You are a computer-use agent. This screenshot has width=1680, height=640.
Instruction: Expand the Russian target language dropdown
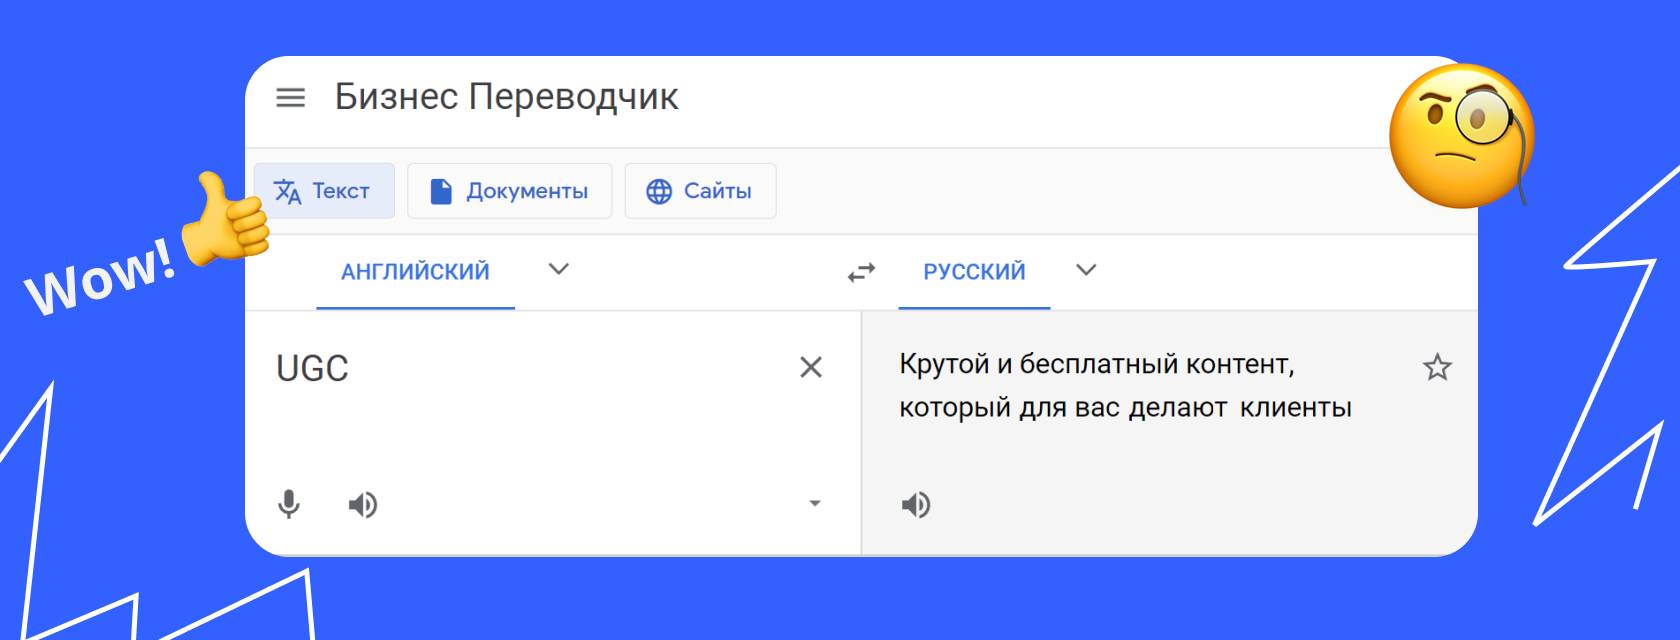point(1086,270)
